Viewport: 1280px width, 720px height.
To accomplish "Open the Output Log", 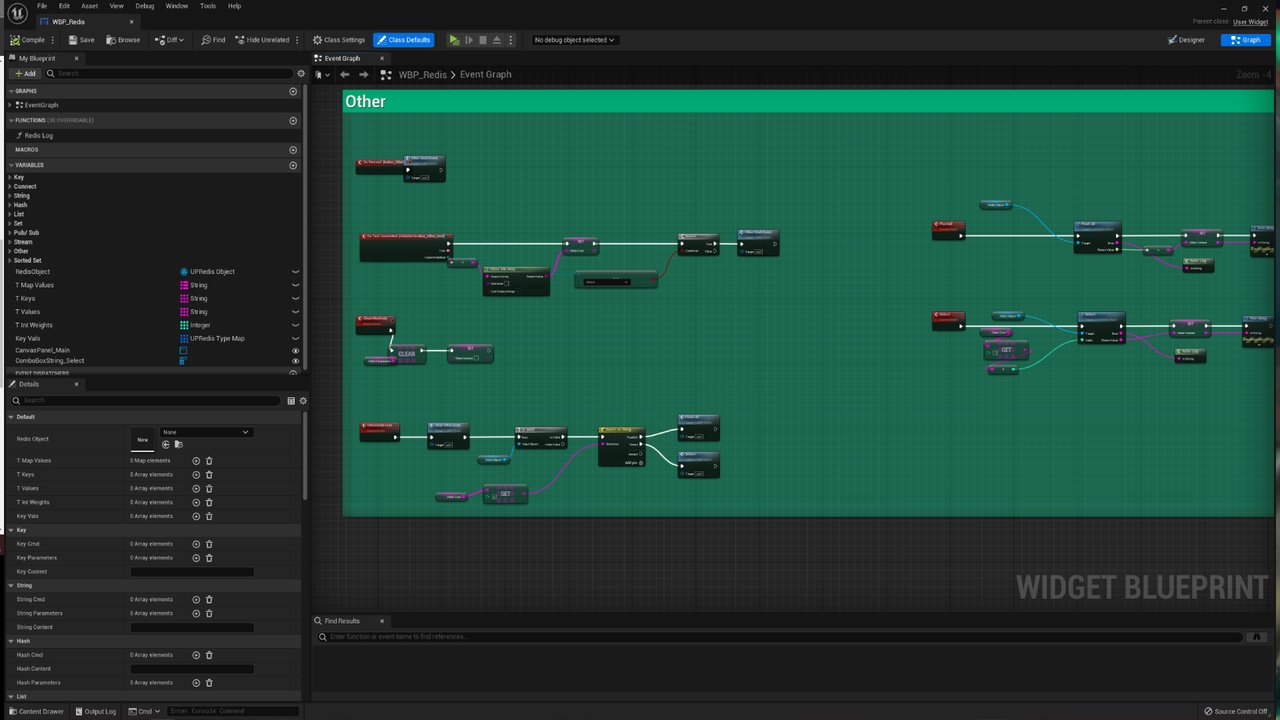I will point(96,711).
